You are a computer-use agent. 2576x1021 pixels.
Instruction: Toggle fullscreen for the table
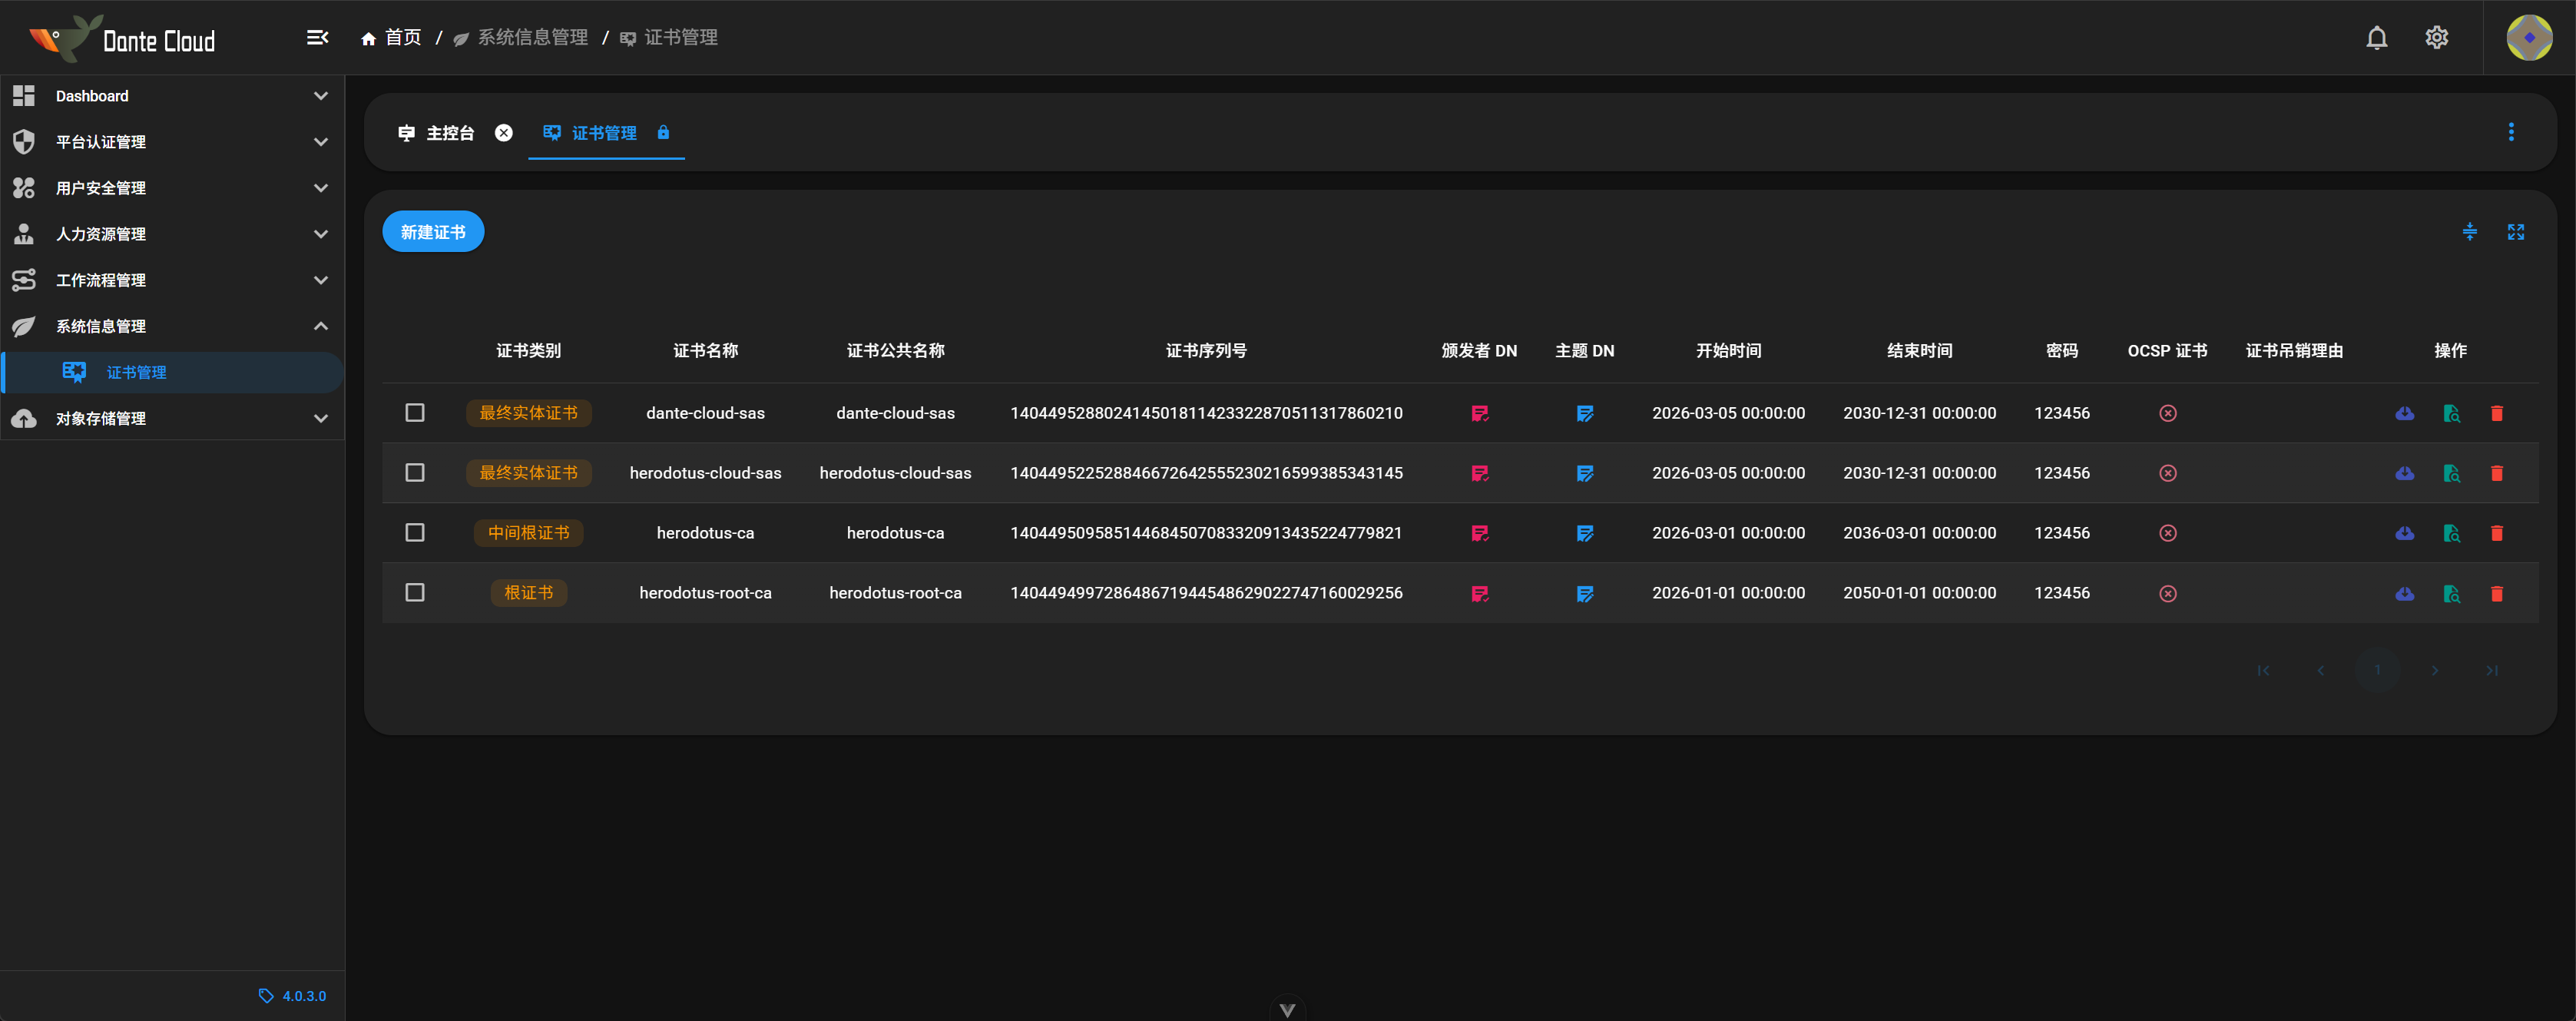(x=2515, y=232)
